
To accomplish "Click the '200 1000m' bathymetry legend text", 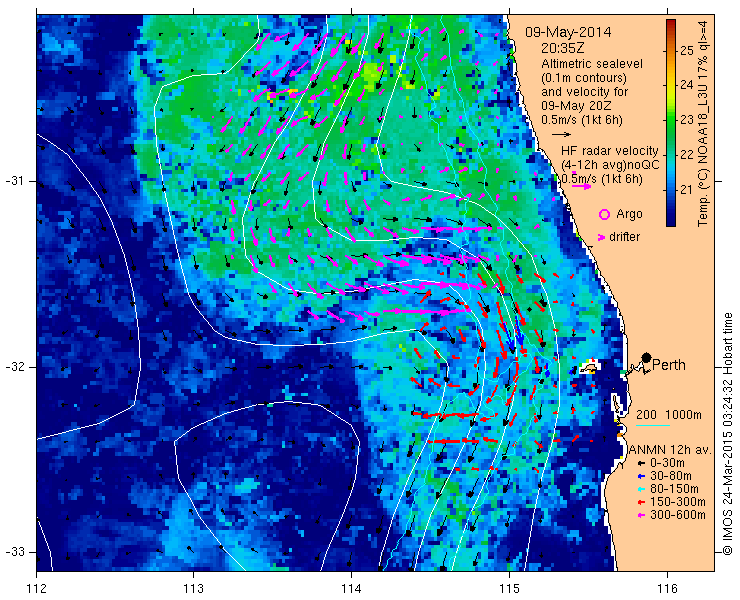I will [x=669, y=415].
